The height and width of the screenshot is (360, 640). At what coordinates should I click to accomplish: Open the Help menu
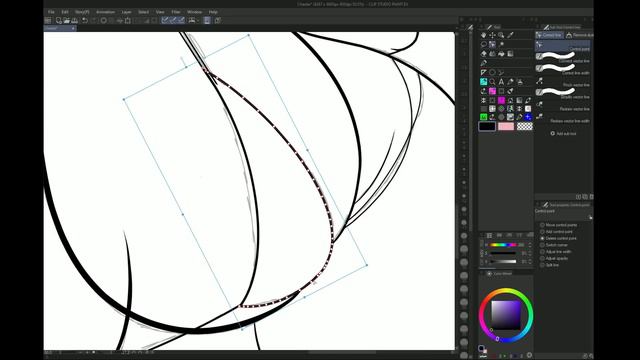click(x=213, y=12)
